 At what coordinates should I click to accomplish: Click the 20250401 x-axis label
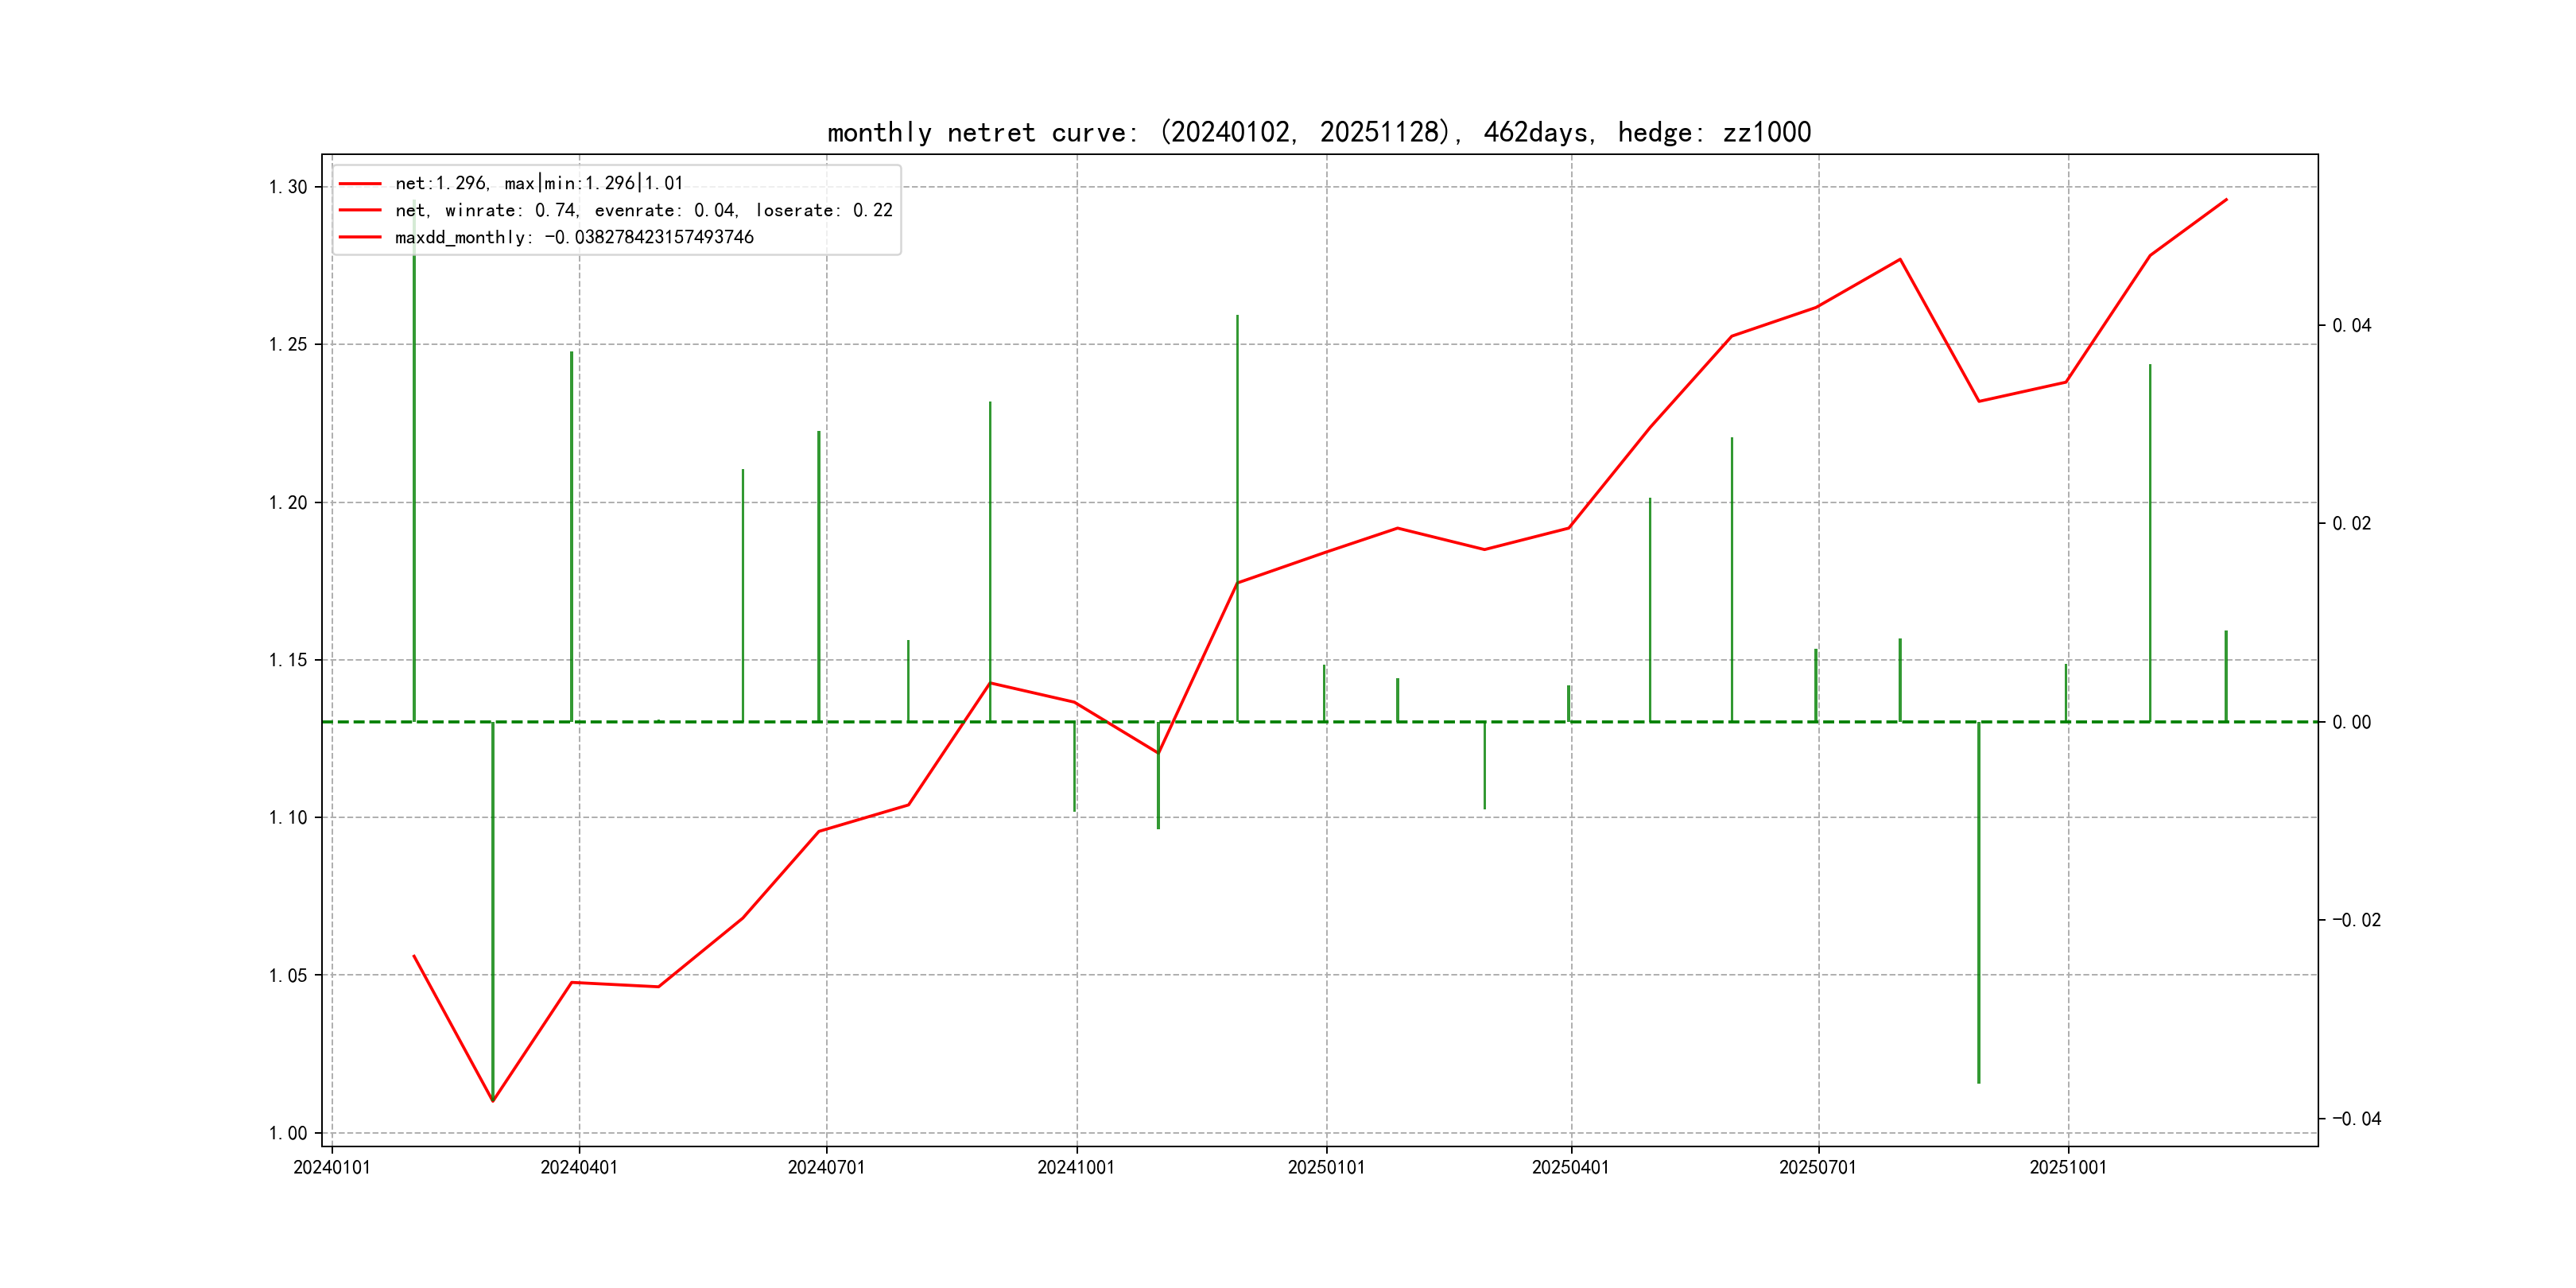coord(1570,1167)
